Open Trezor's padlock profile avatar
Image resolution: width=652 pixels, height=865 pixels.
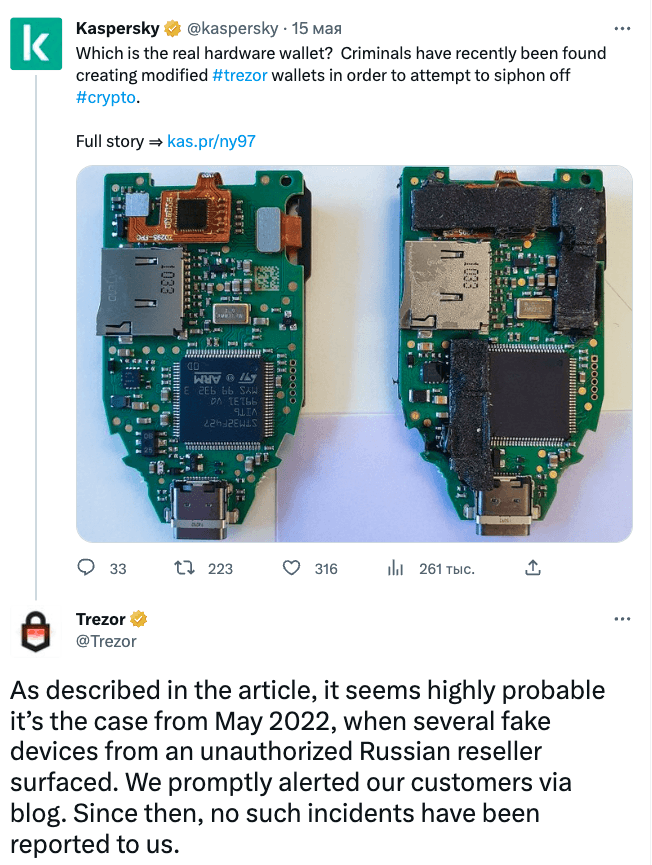point(36,634)
